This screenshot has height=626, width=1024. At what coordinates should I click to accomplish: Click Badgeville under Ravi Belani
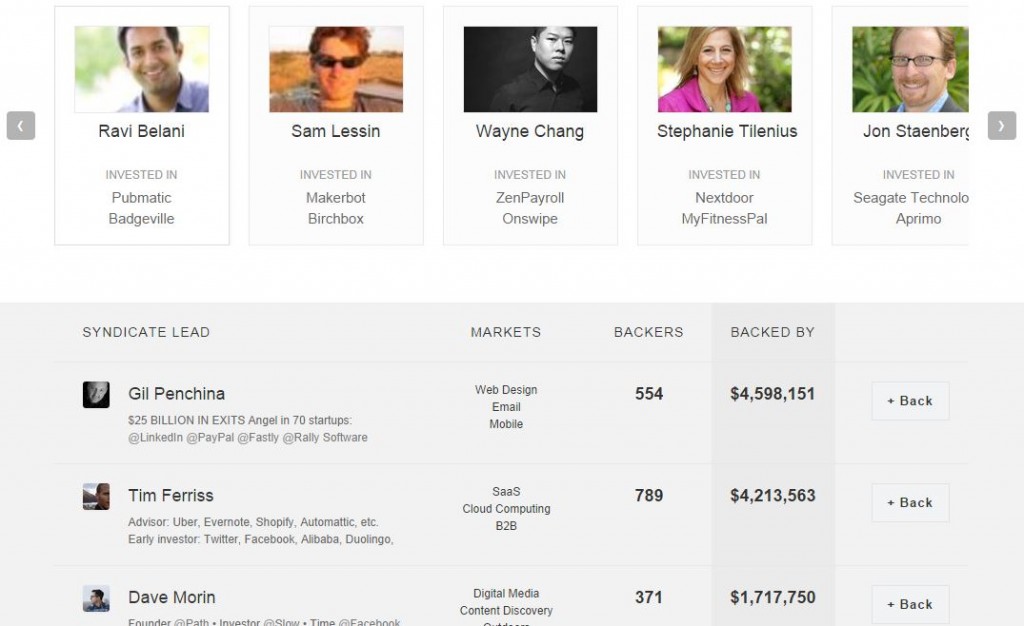[141, 219]
